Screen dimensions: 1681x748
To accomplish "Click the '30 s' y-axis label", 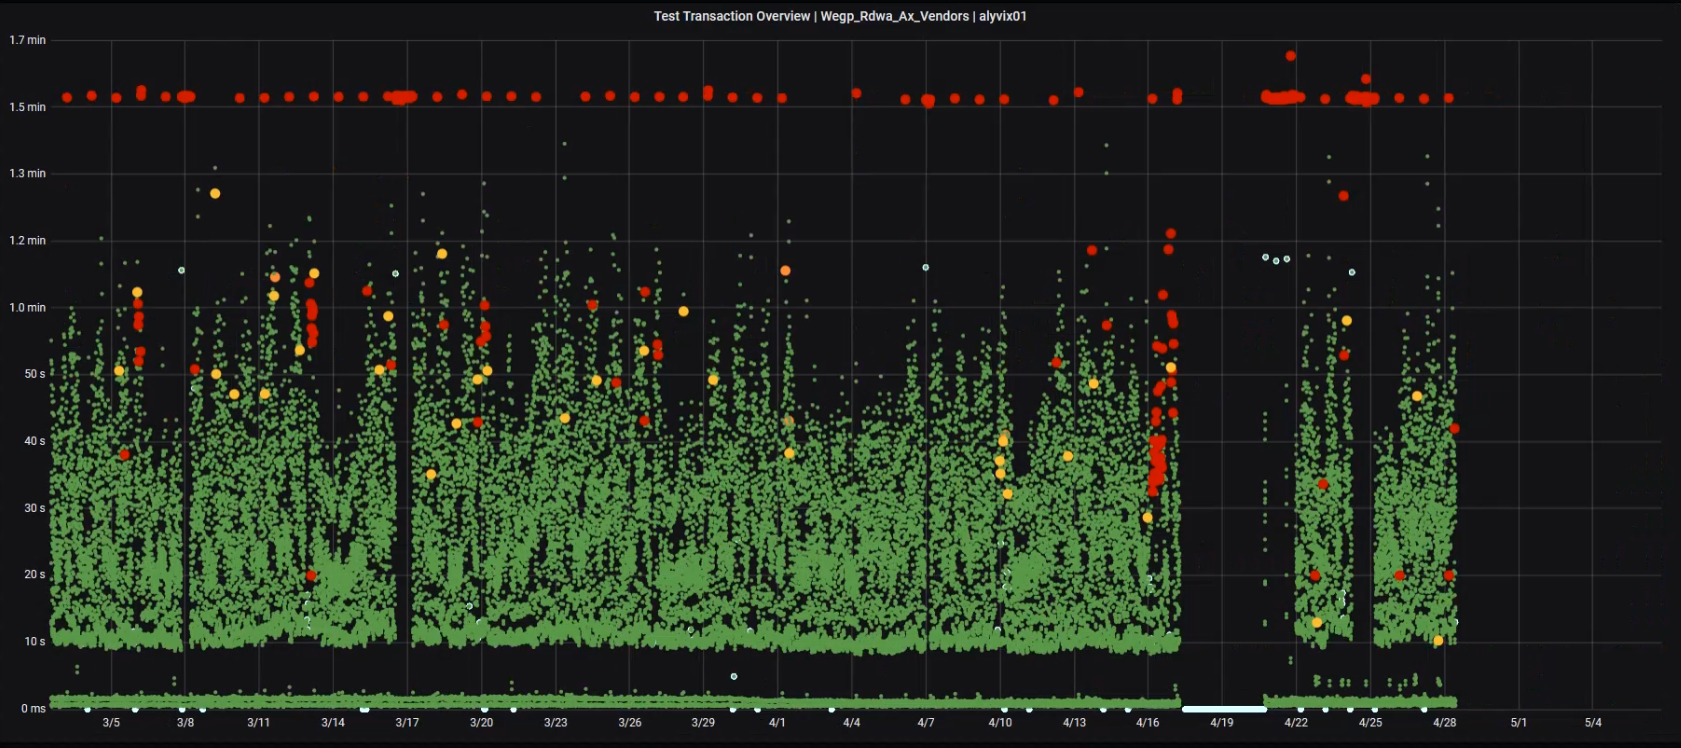I will (35, 508).
